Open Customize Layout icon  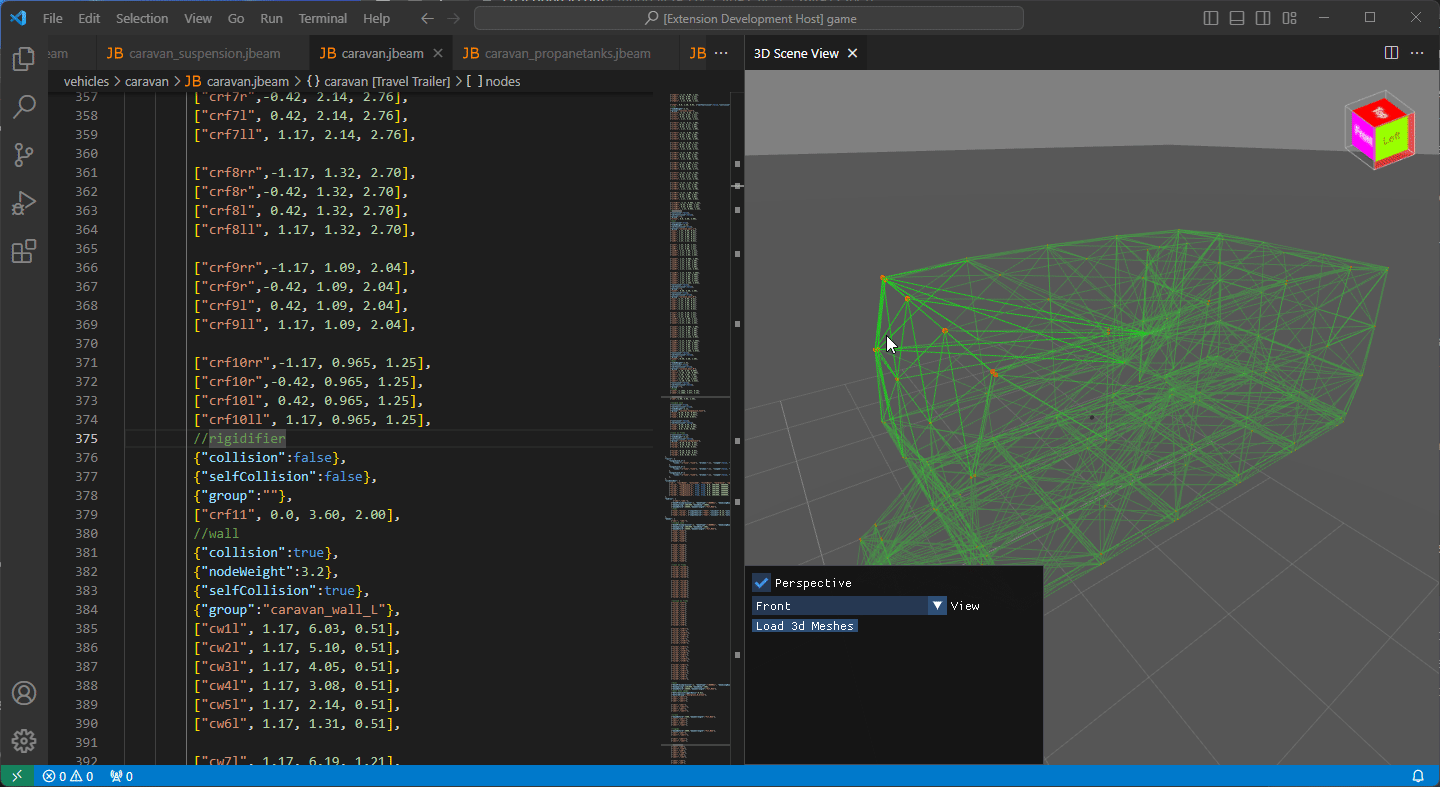tap(1289, 18)
